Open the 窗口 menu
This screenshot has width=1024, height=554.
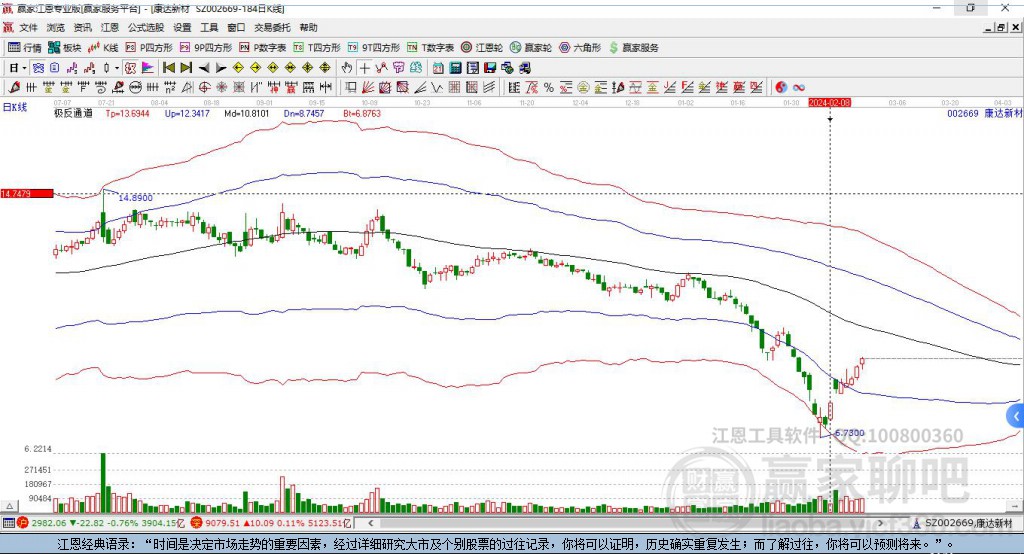point(236,27)
